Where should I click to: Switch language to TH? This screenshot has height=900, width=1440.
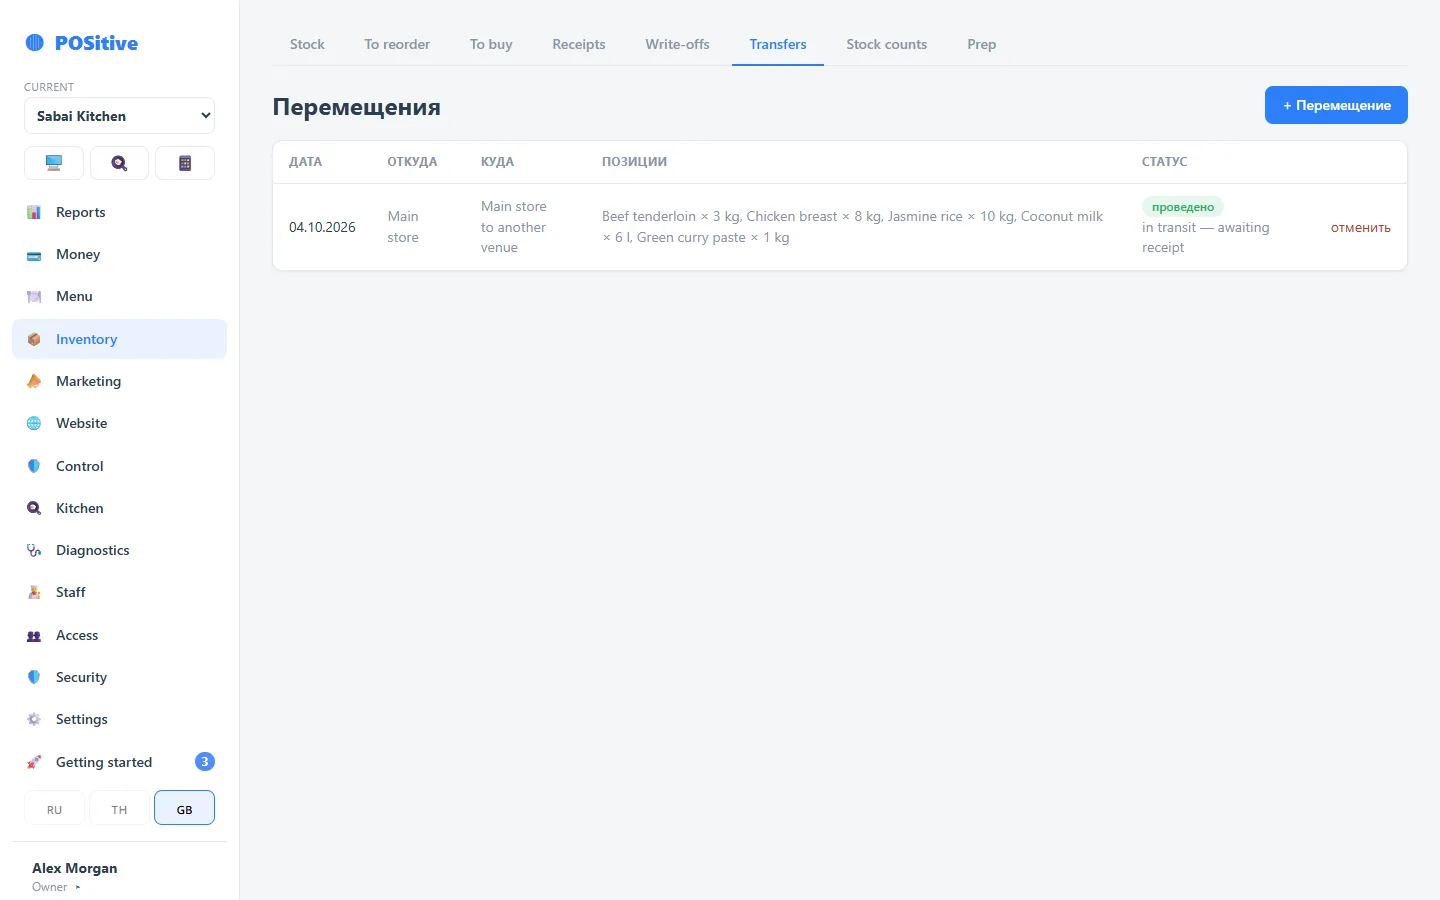click(x=119, y=808)
